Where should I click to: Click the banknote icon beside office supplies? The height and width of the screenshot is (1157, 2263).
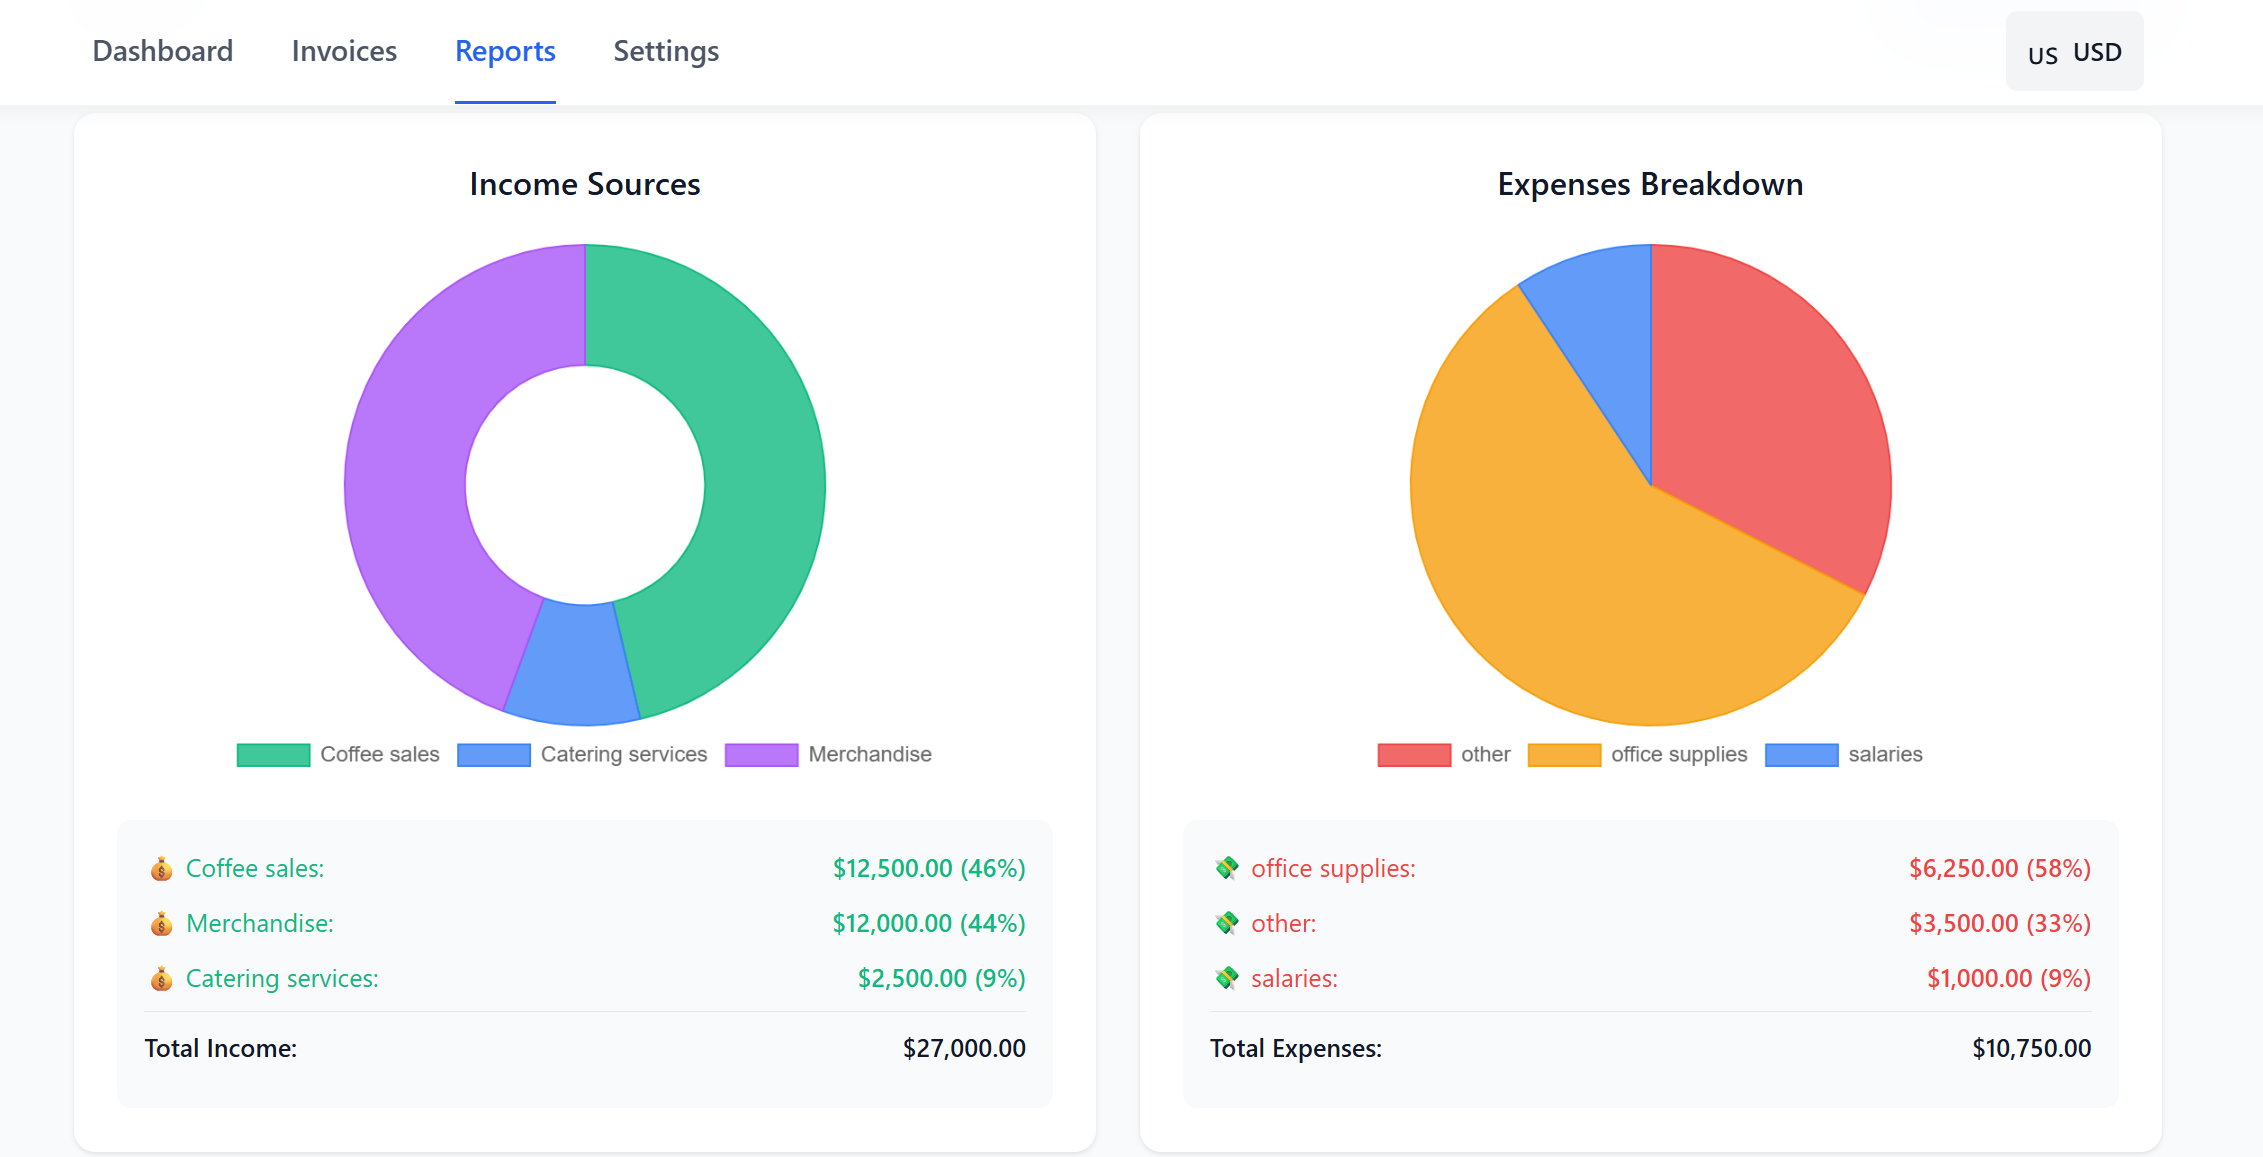click(x=1228, y=869)
